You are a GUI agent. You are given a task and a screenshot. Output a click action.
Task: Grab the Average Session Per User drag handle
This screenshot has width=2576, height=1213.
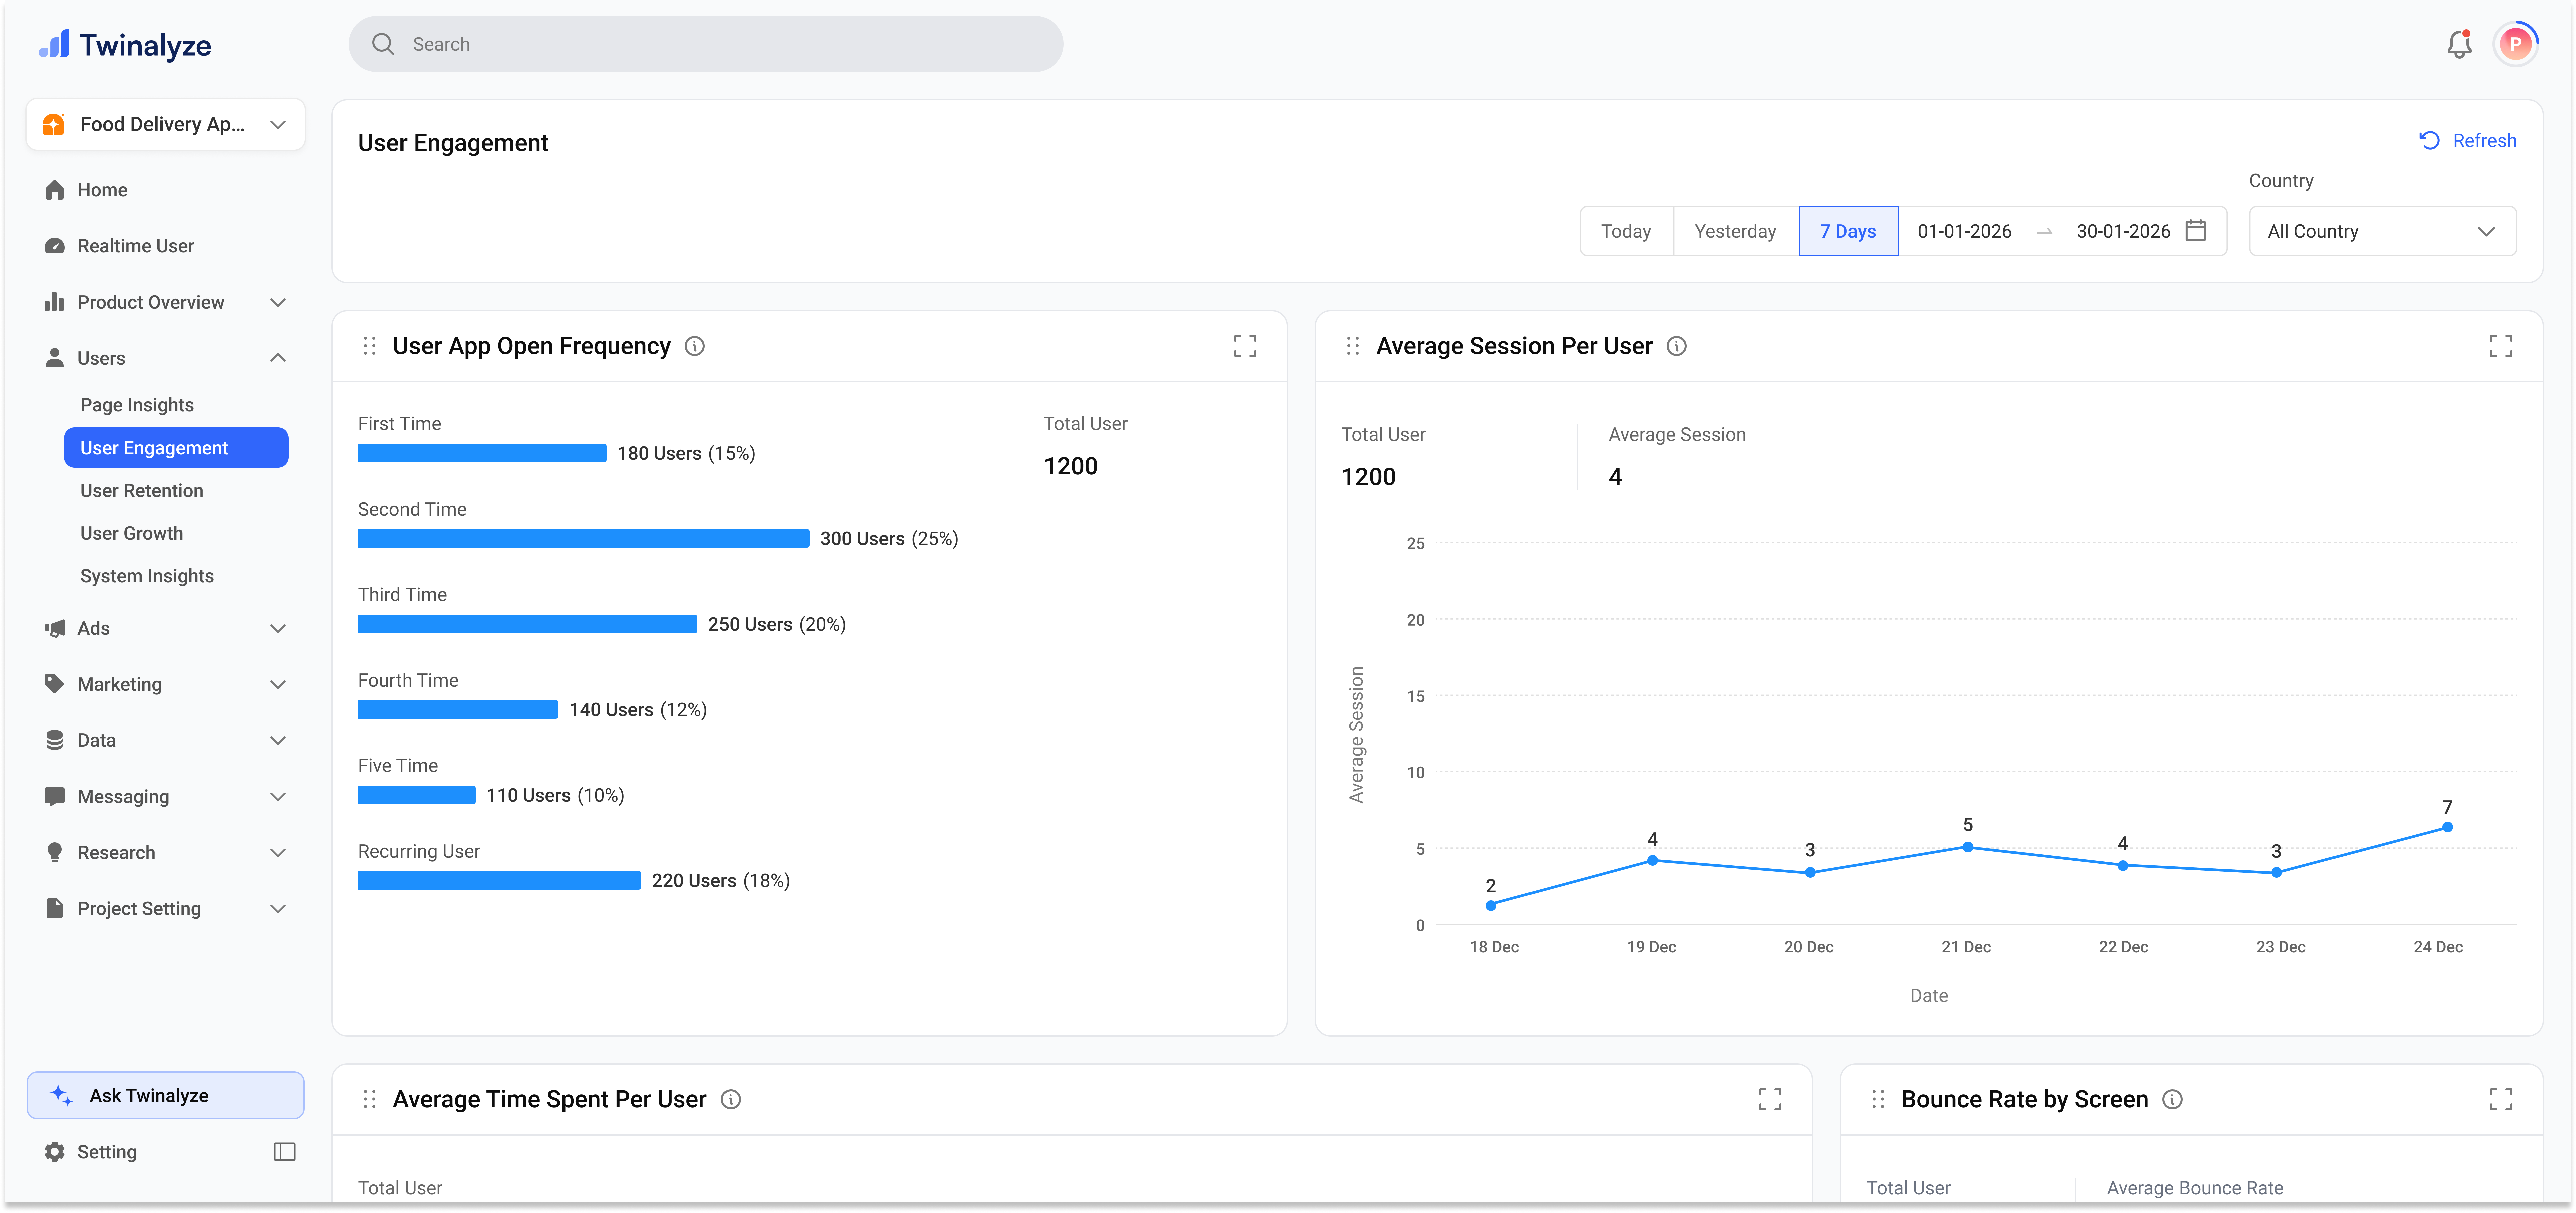pos(1353,346)
